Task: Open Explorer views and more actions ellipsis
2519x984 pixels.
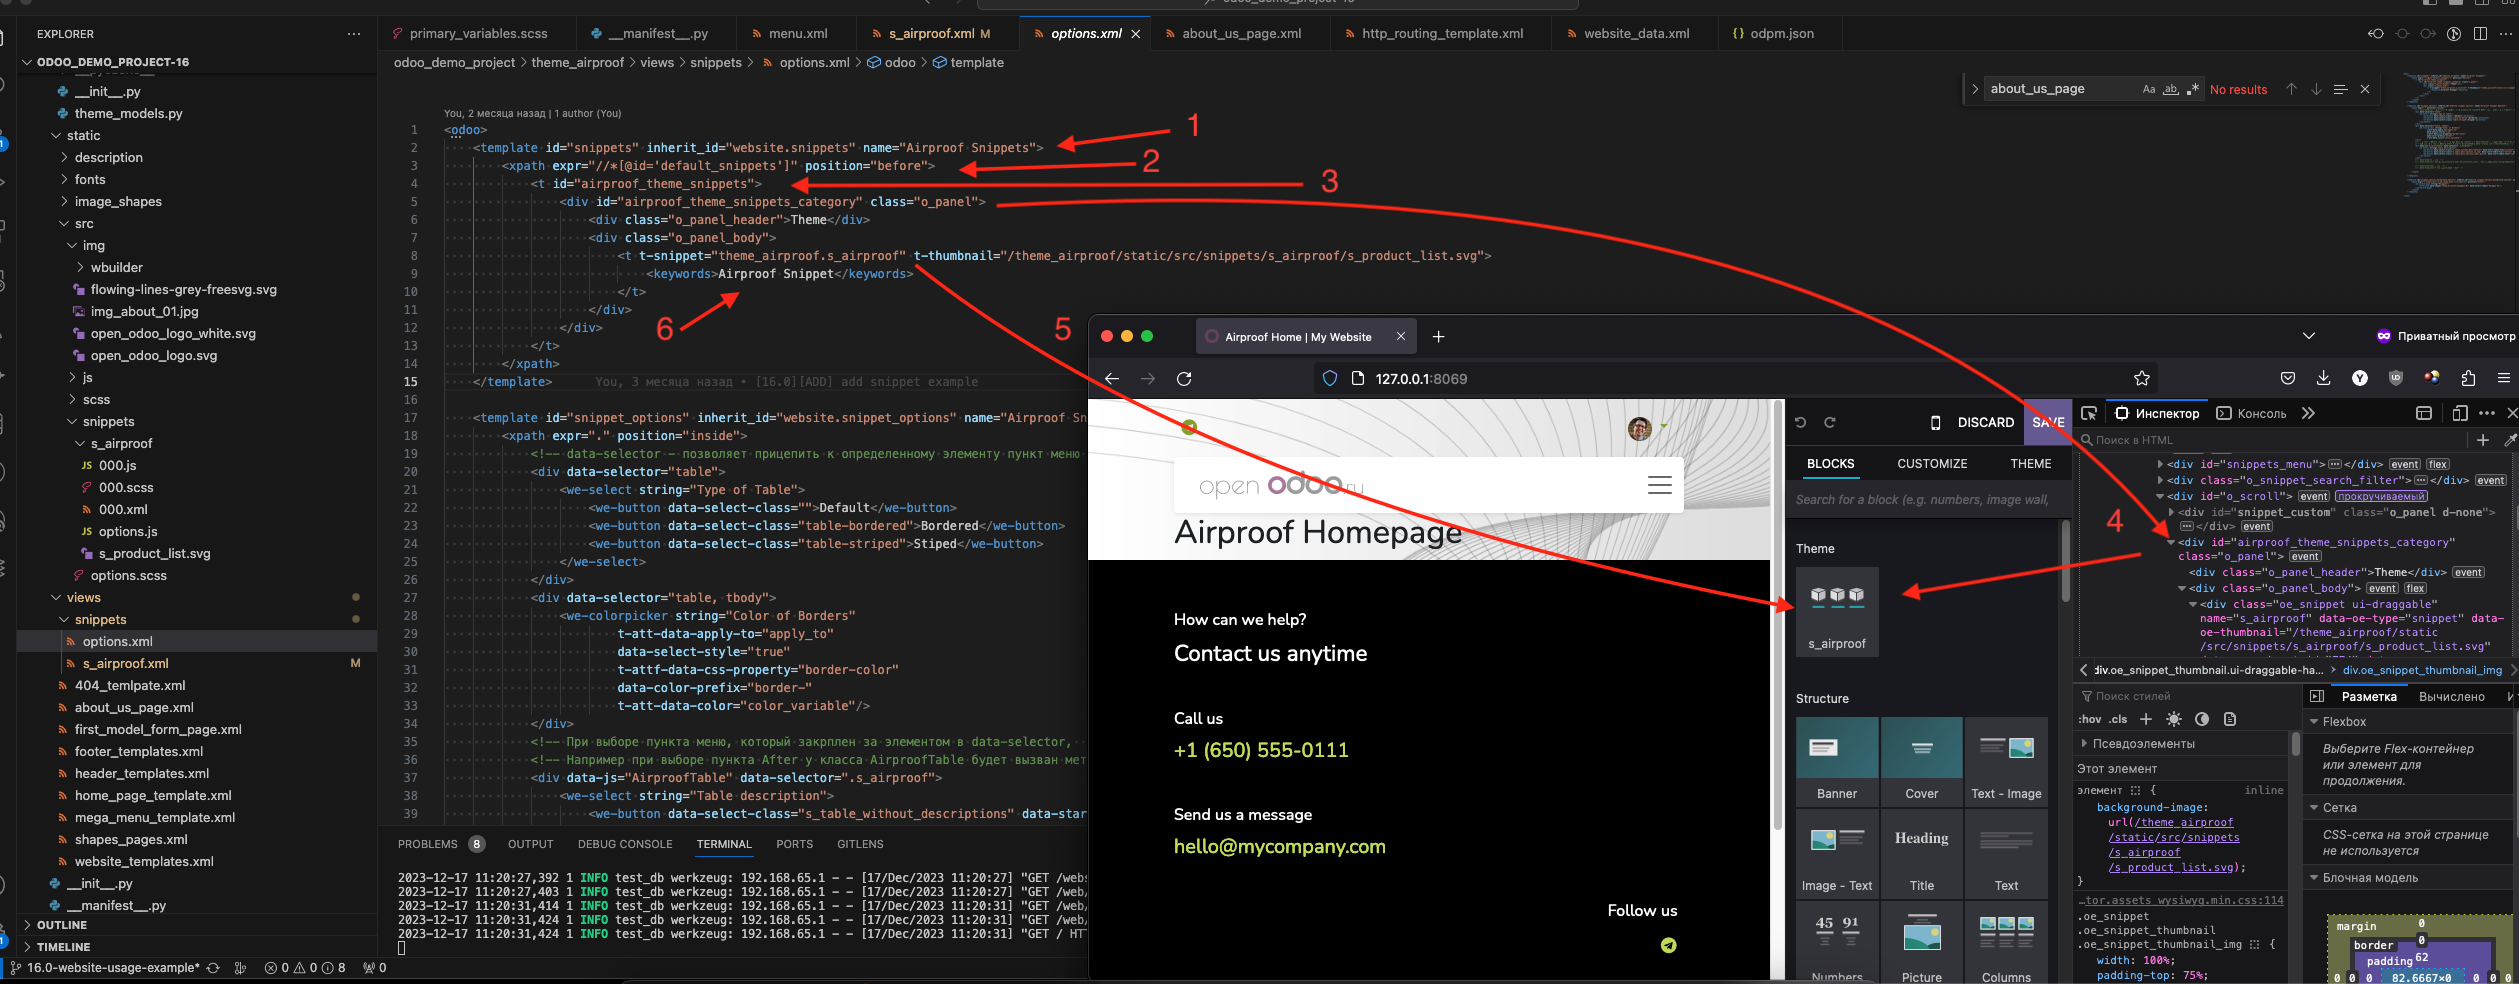Action: (354, 34)
